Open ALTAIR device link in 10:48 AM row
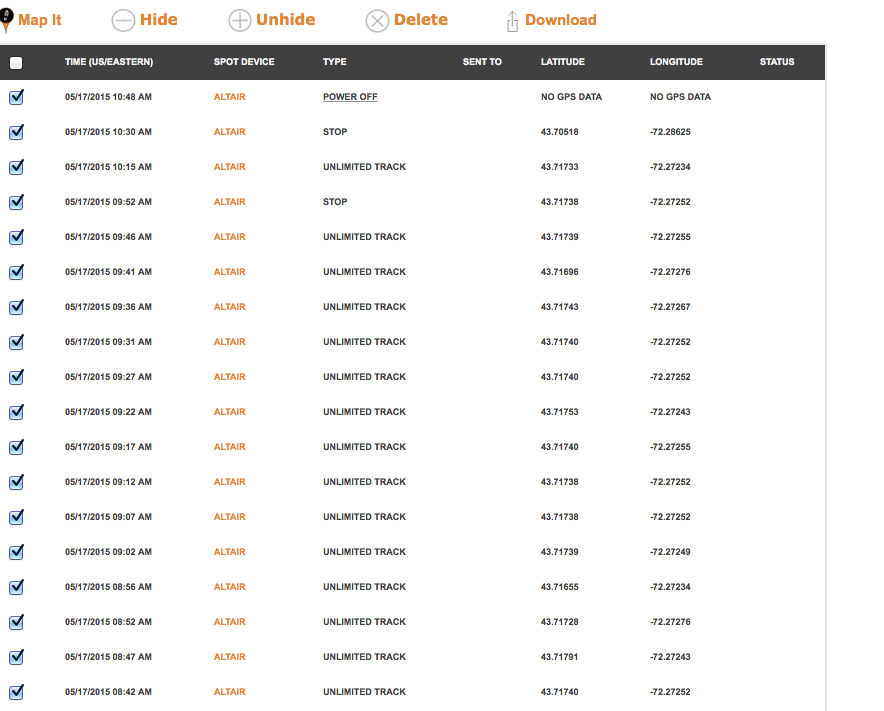 click(x=229, y=97)
